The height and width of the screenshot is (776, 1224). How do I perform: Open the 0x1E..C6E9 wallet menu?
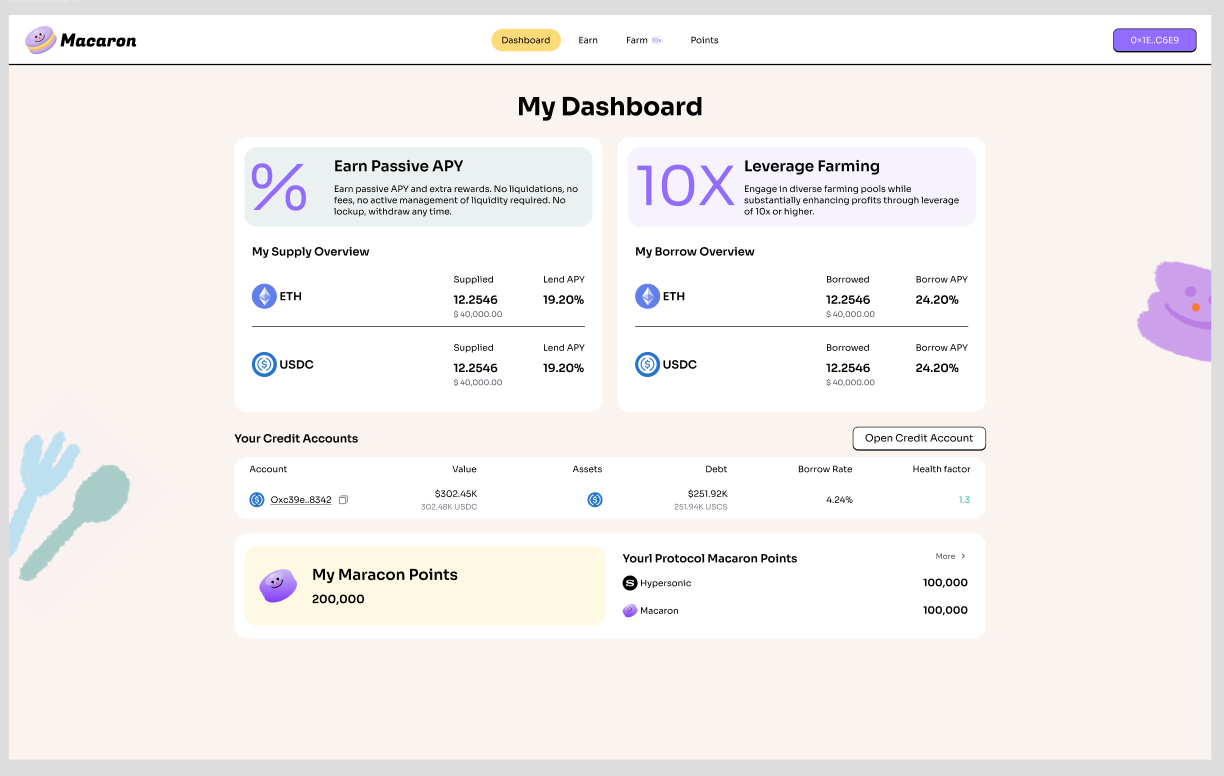click(x=1154, y=40)
